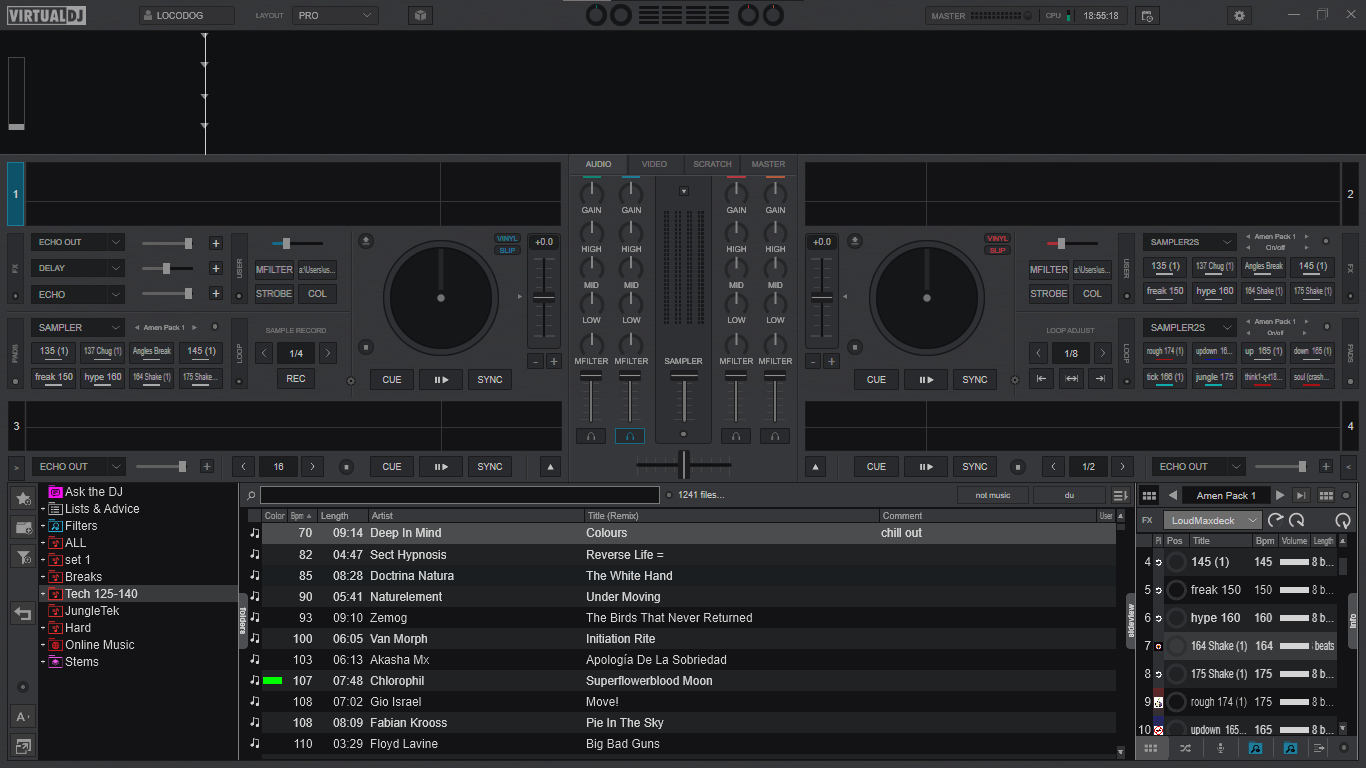Click the 3D cube icon beside layout selector
Screen dimensions: 1366x768
421,16
